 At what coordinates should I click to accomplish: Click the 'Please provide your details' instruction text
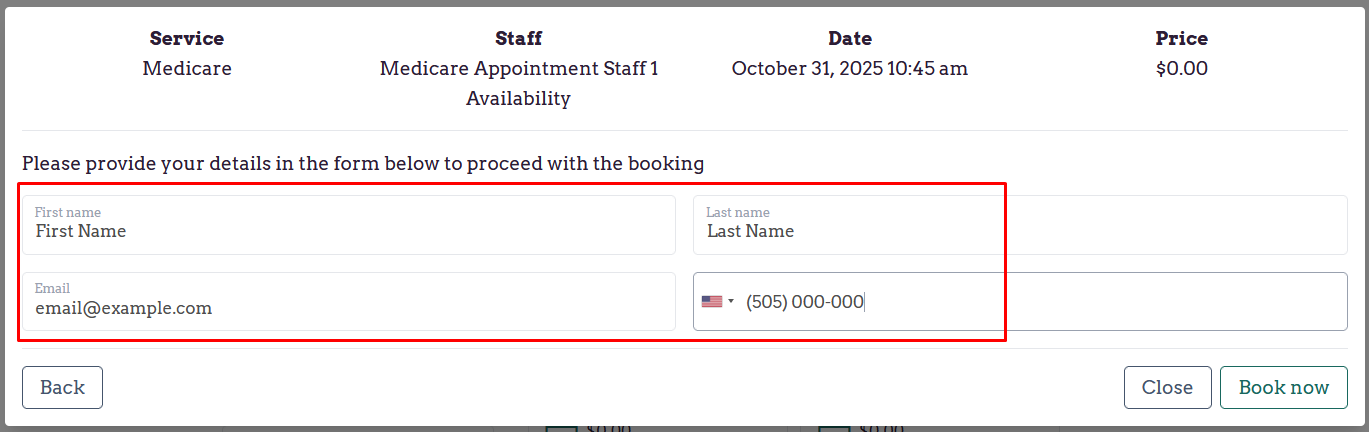coord(363,163)
